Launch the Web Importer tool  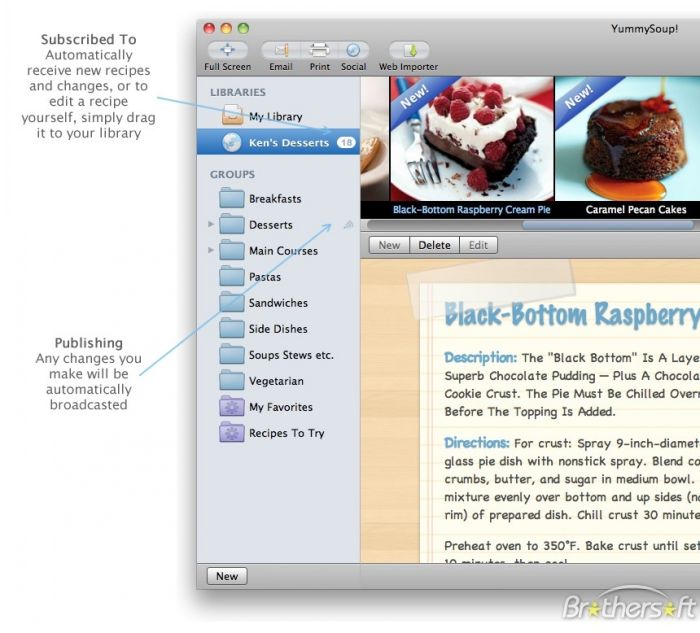coord(408,50)
